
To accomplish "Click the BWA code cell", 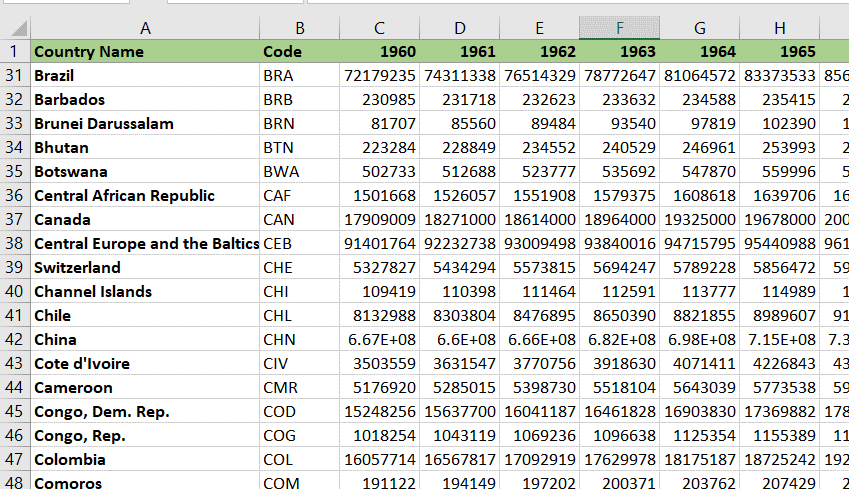I will point(299,172).
